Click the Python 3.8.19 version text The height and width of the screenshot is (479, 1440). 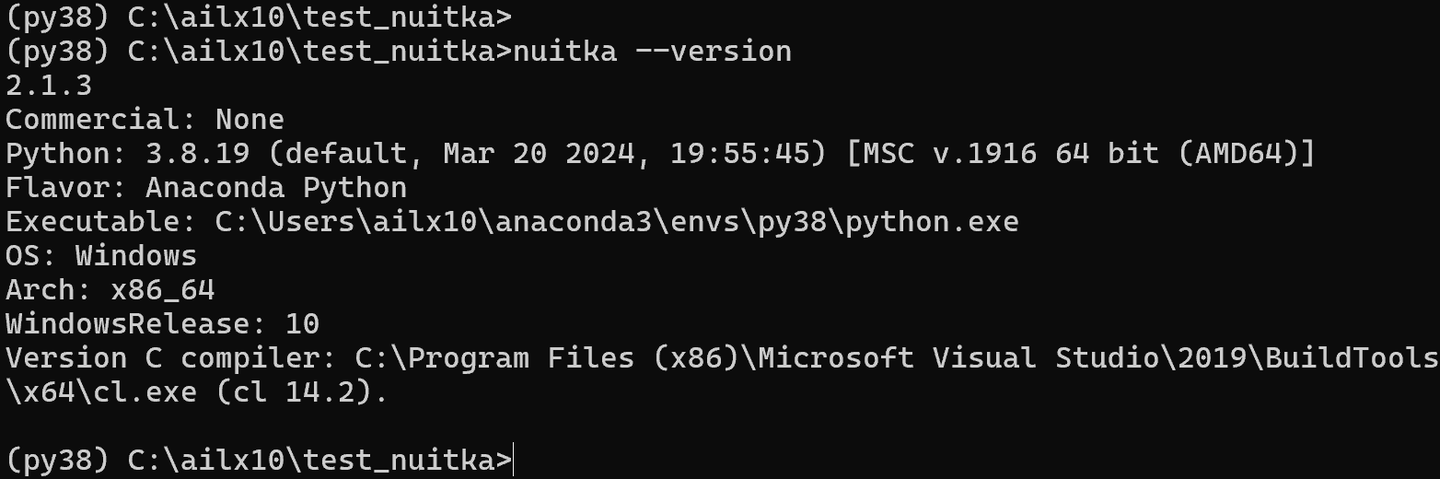127,153
